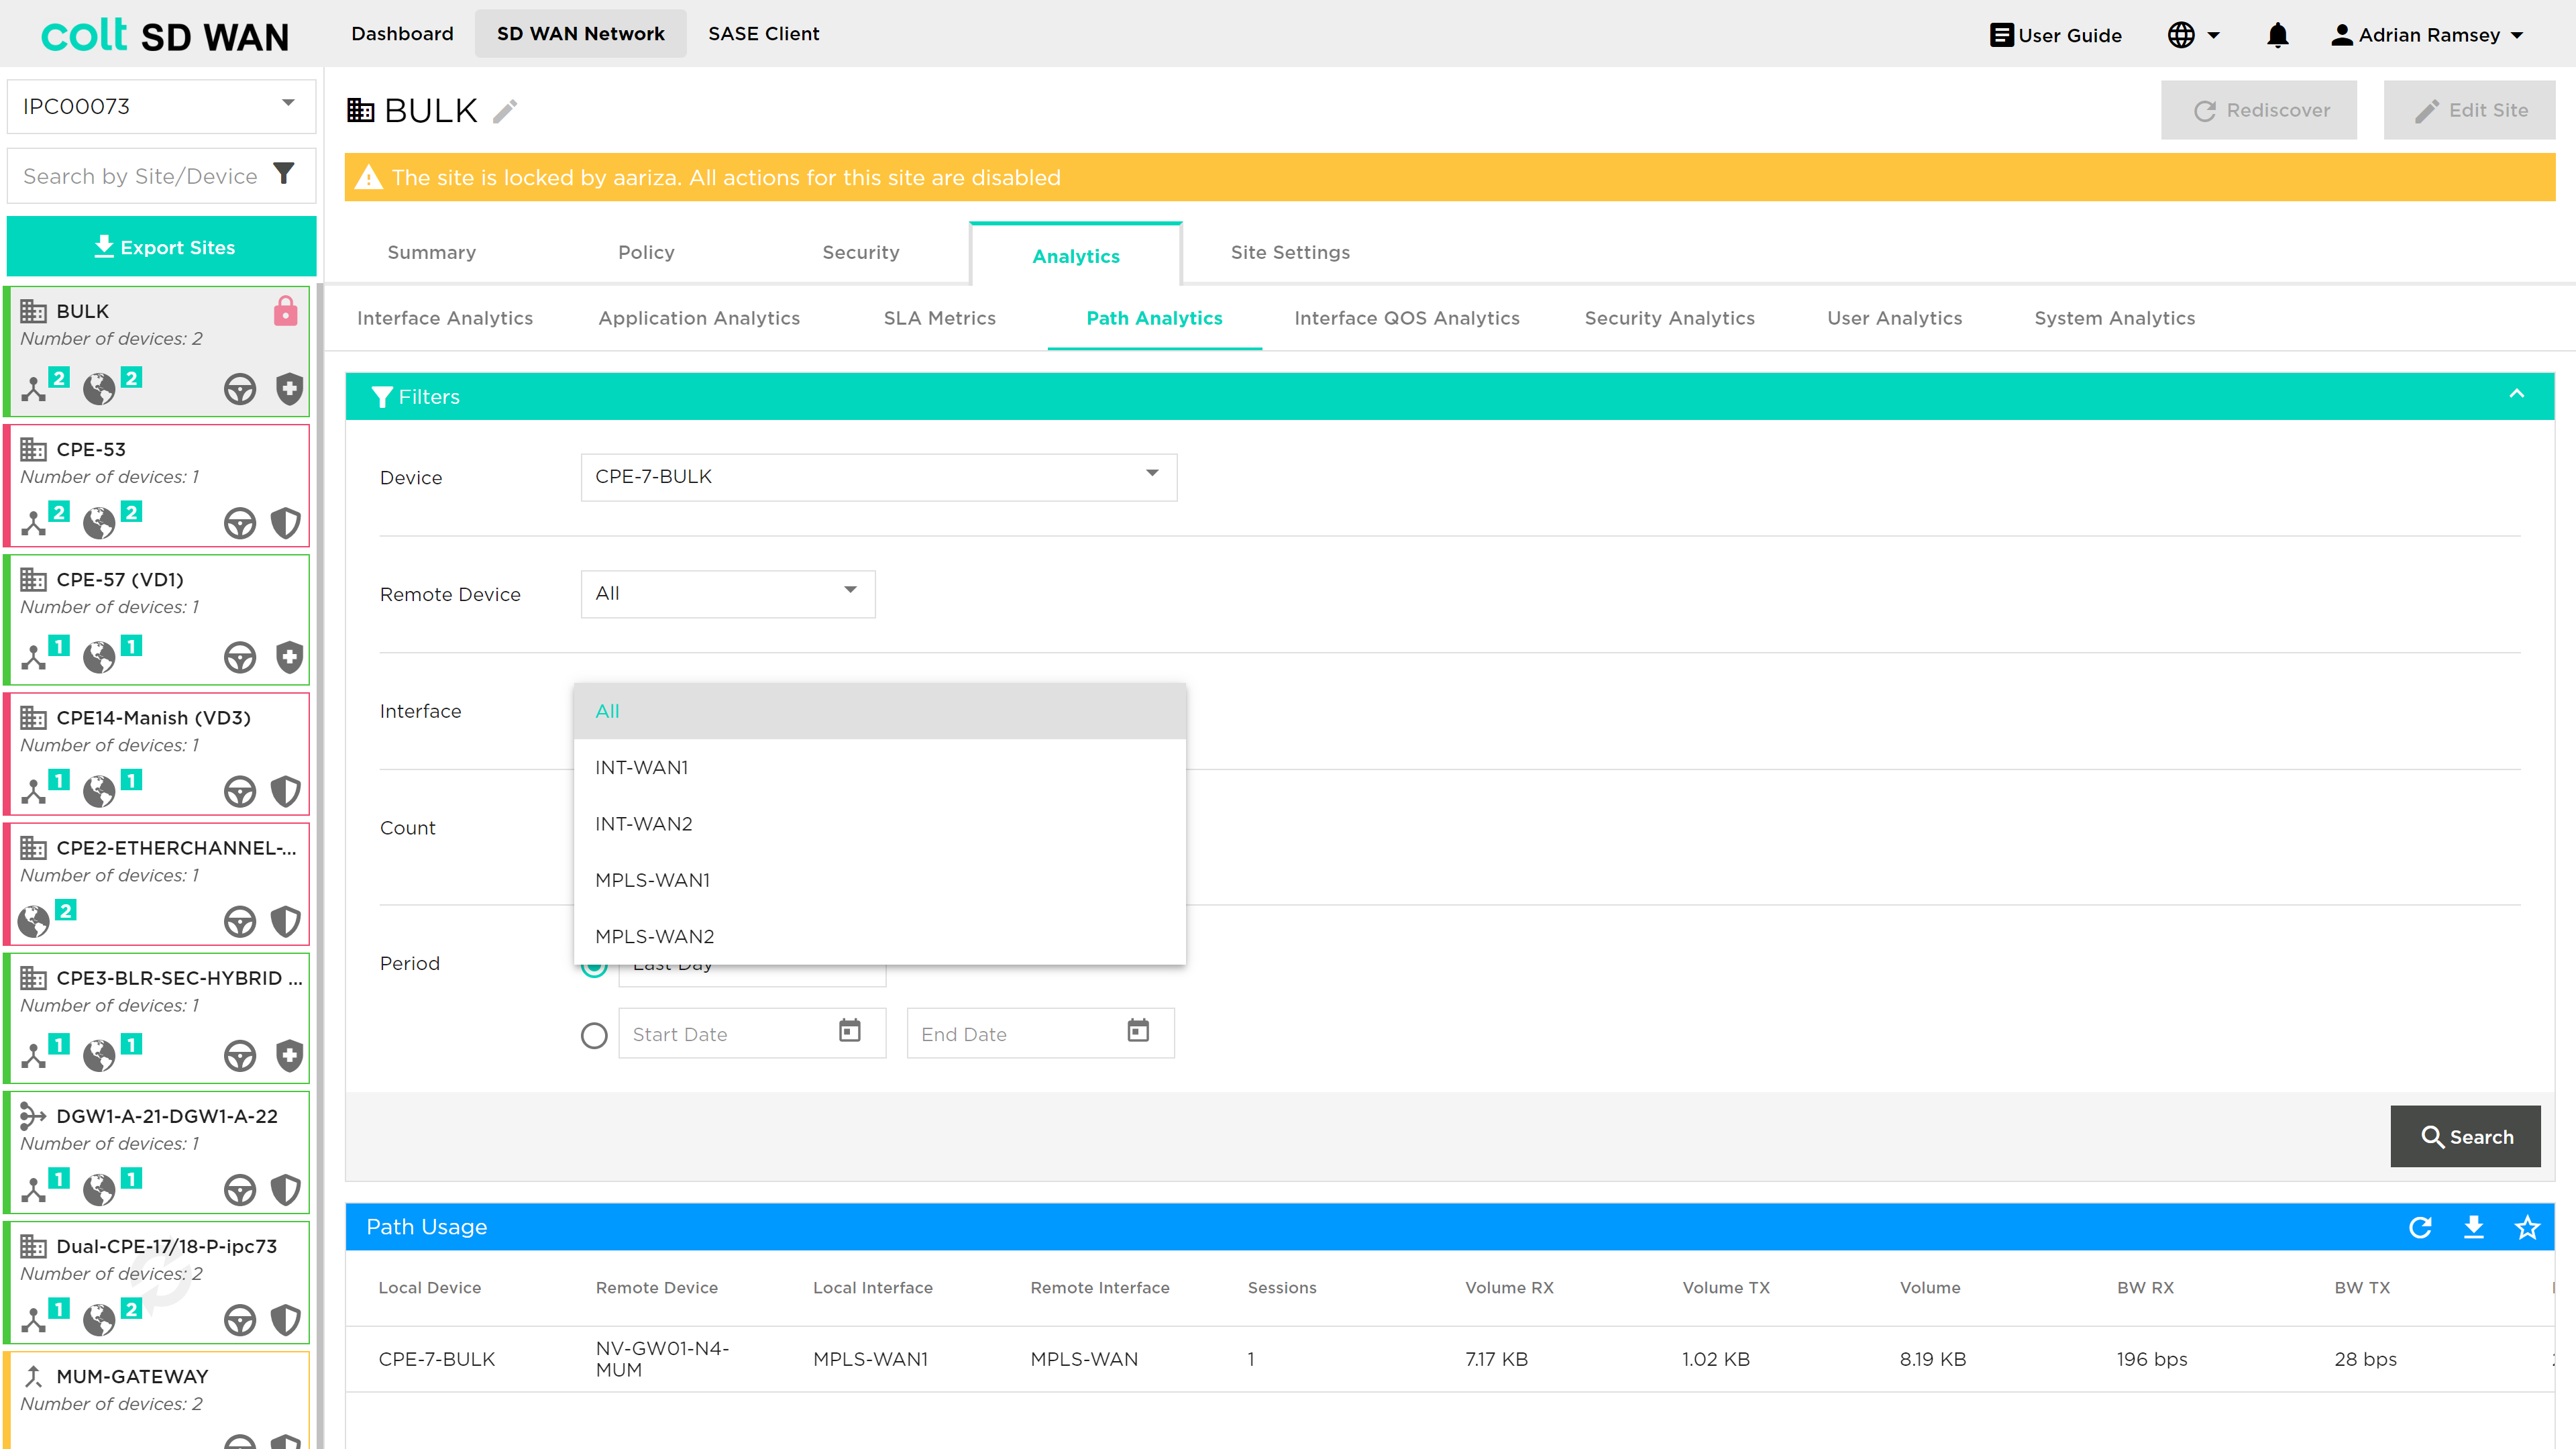Screen dimensions: 2576x1449
Task: Switch to the Summary tab
Action: (x=431, y=253)
